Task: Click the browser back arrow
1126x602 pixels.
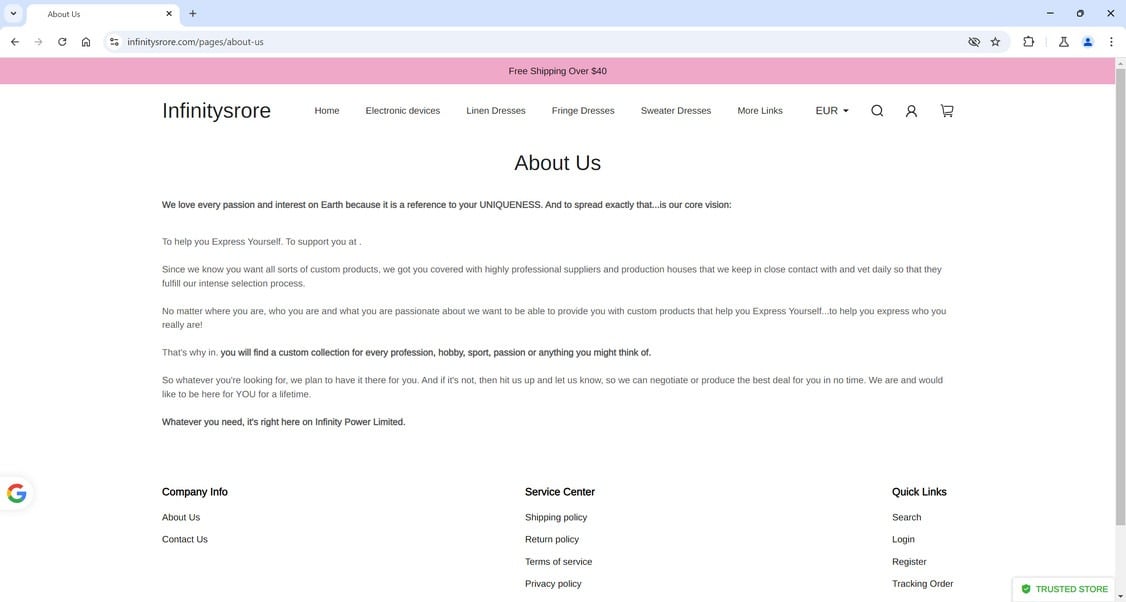Action: point(15,42)
